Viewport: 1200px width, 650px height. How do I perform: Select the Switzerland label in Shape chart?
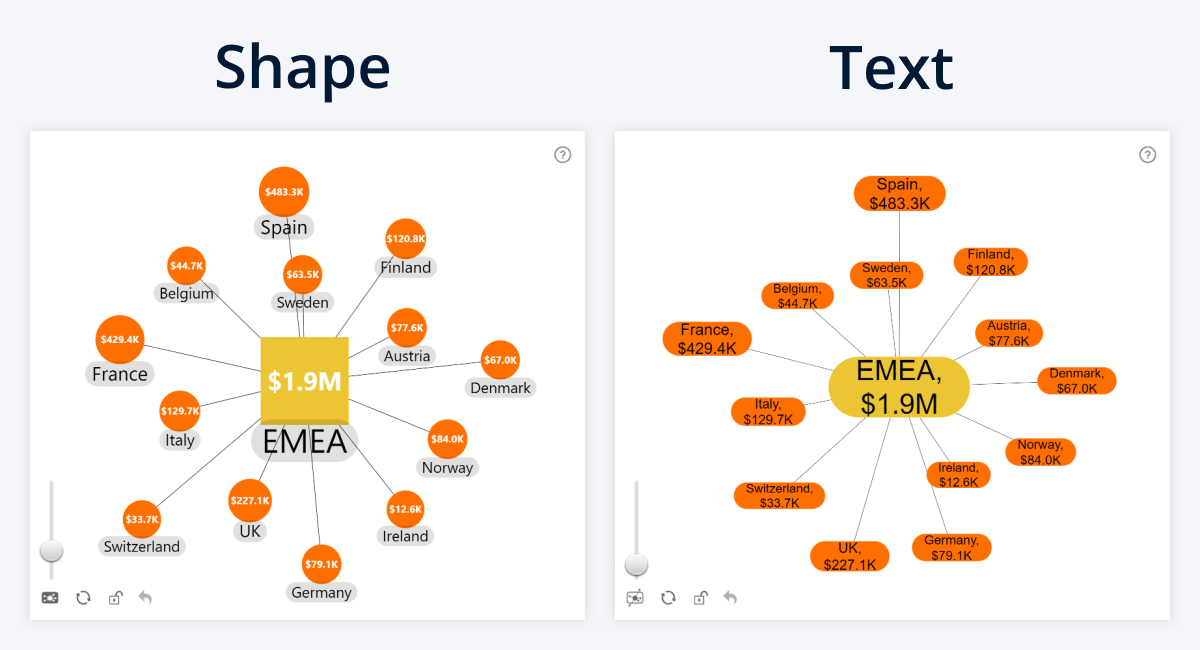[x=142, y=546]
